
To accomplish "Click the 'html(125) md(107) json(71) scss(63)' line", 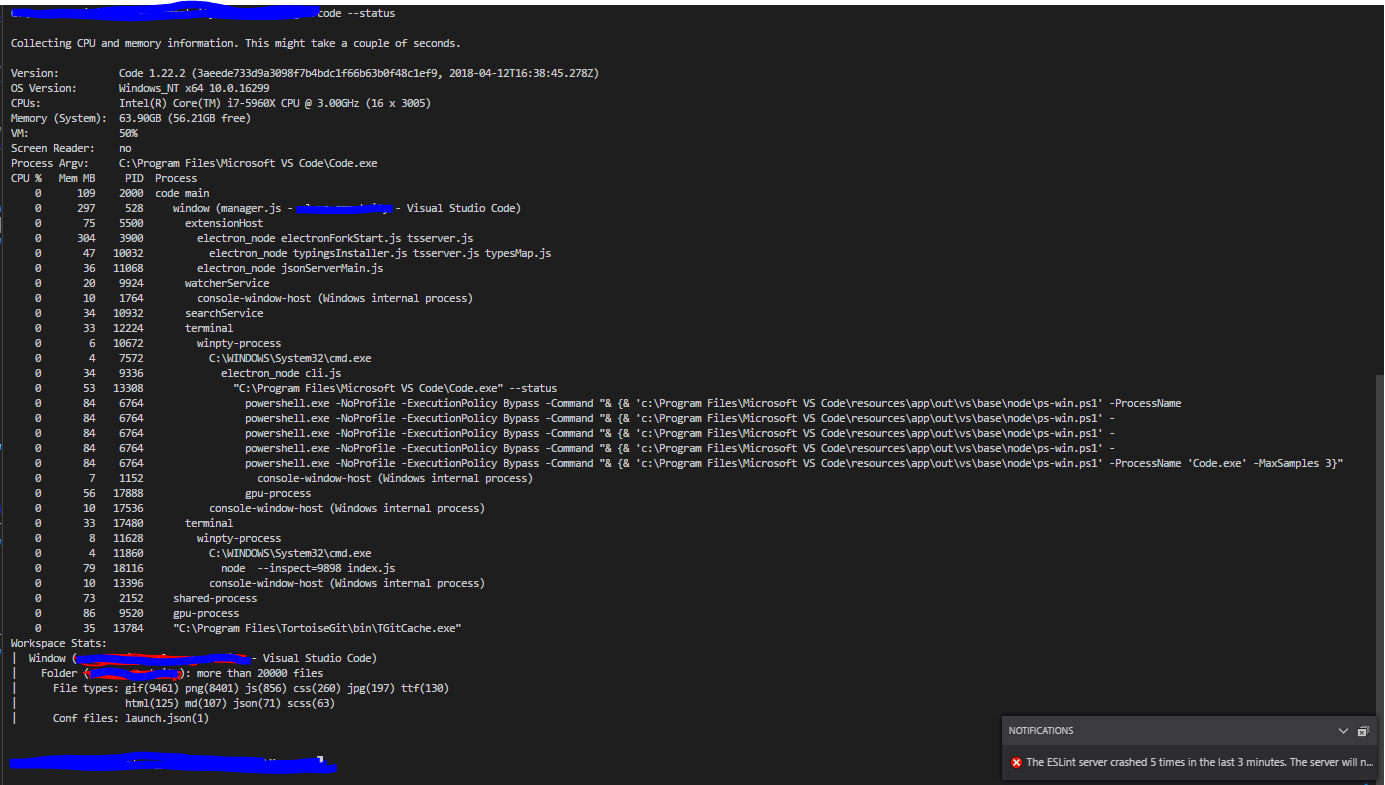I will tap(230, 704).
